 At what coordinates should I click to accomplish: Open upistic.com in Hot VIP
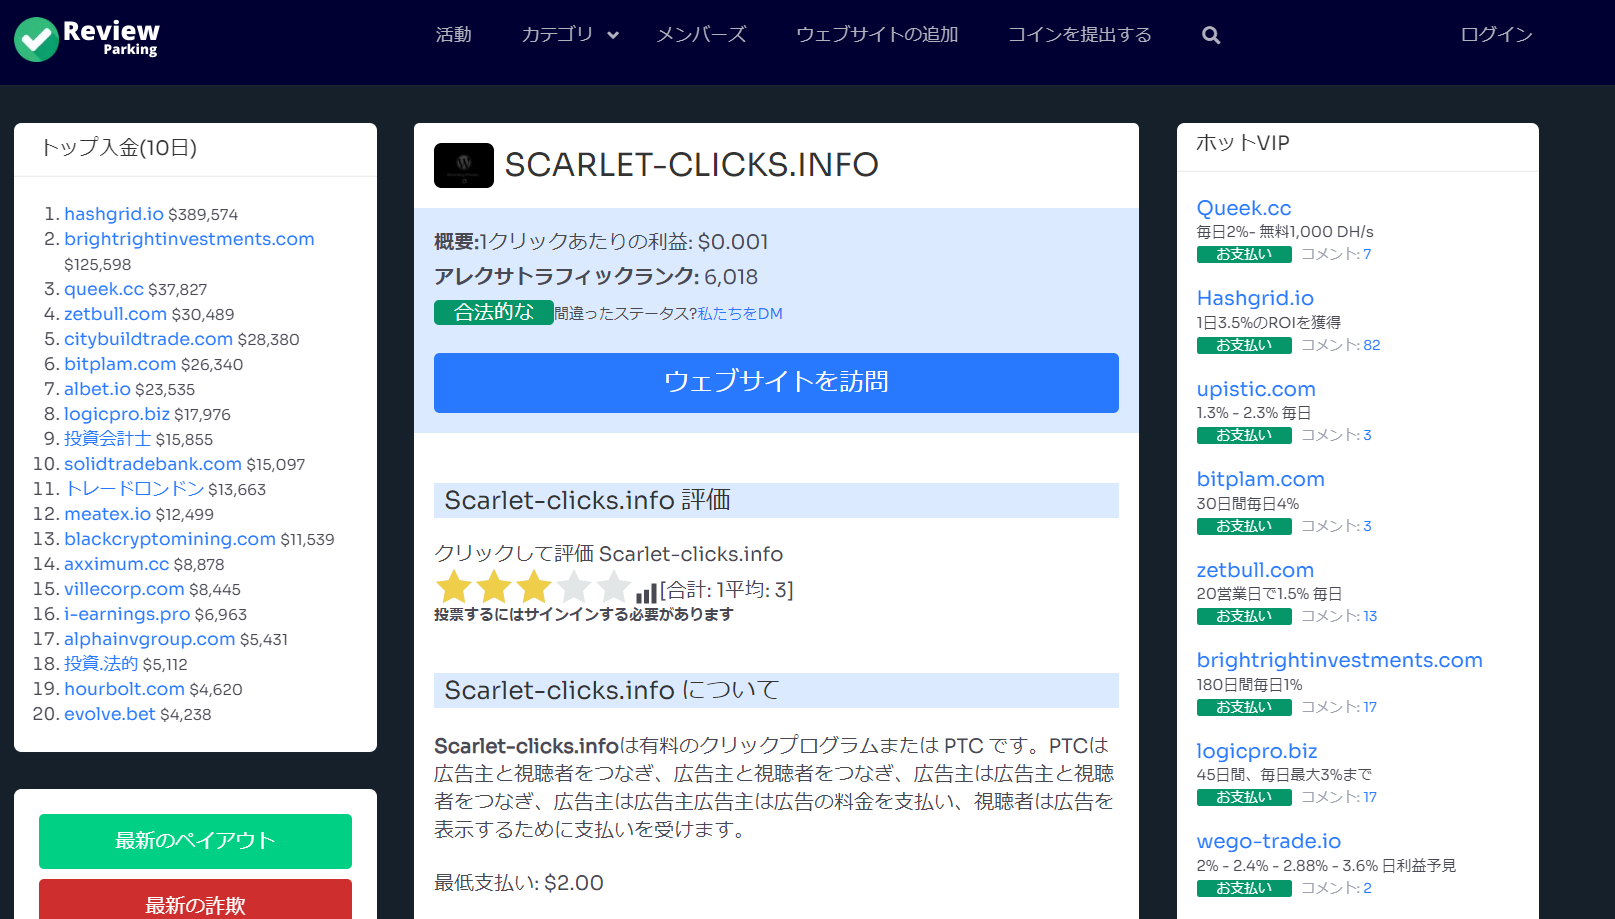pos(1256,389)
